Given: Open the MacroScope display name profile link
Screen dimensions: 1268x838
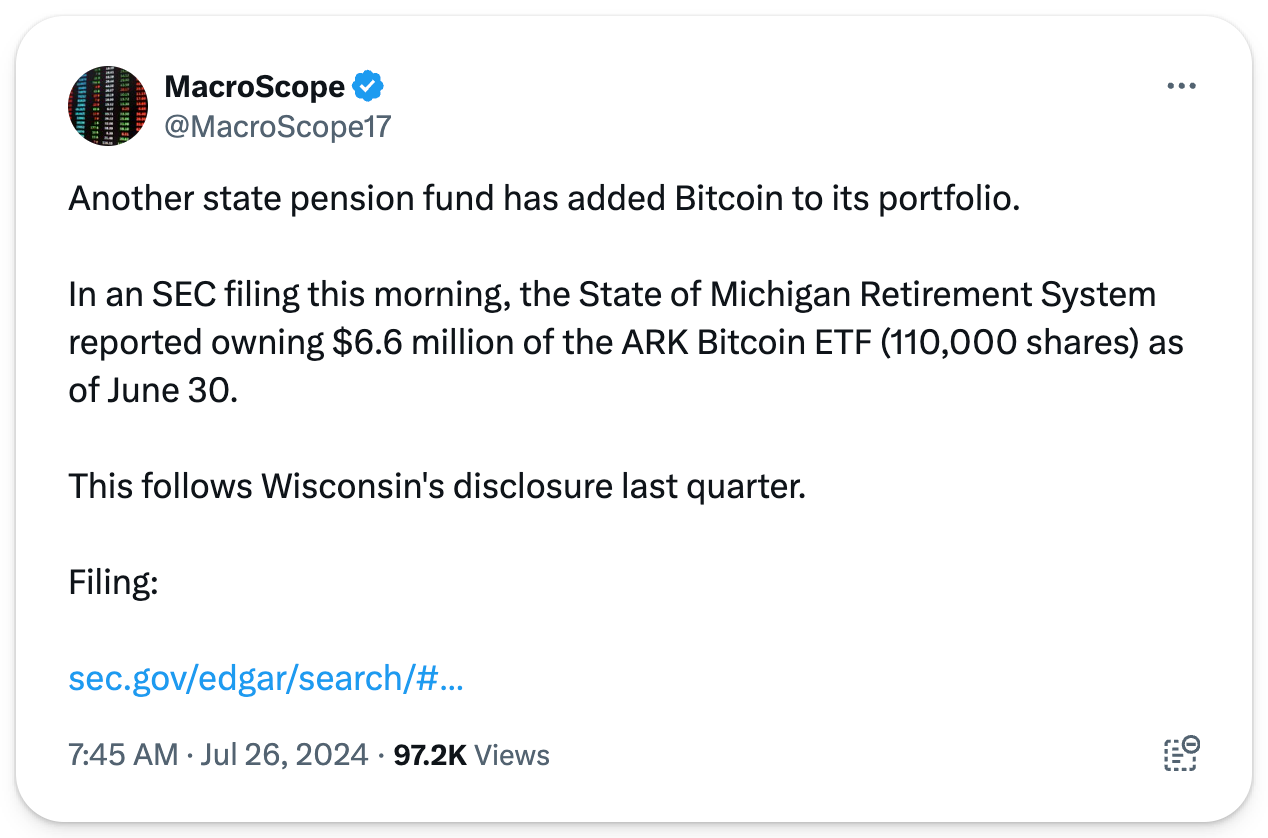Looking at the screenshot, I should point(254,87).
